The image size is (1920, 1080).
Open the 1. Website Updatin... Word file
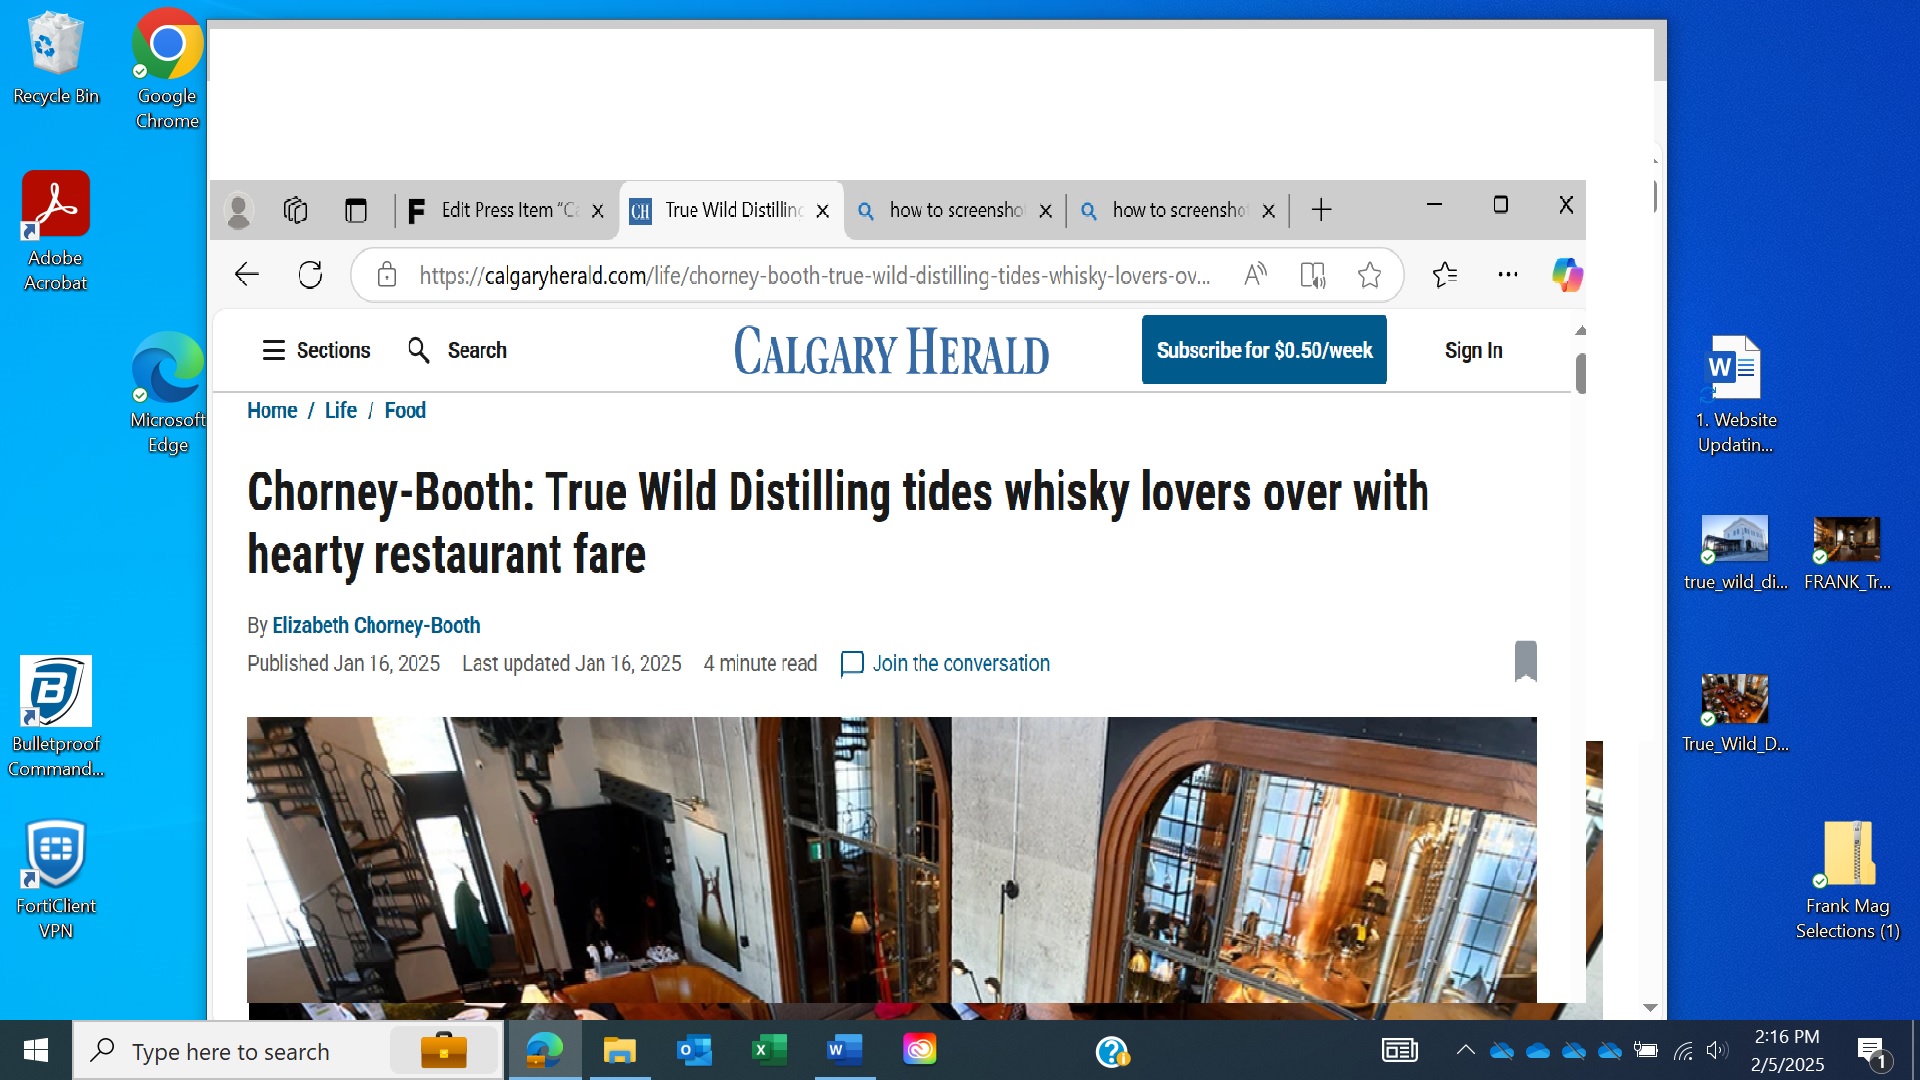pos(1735,393)
